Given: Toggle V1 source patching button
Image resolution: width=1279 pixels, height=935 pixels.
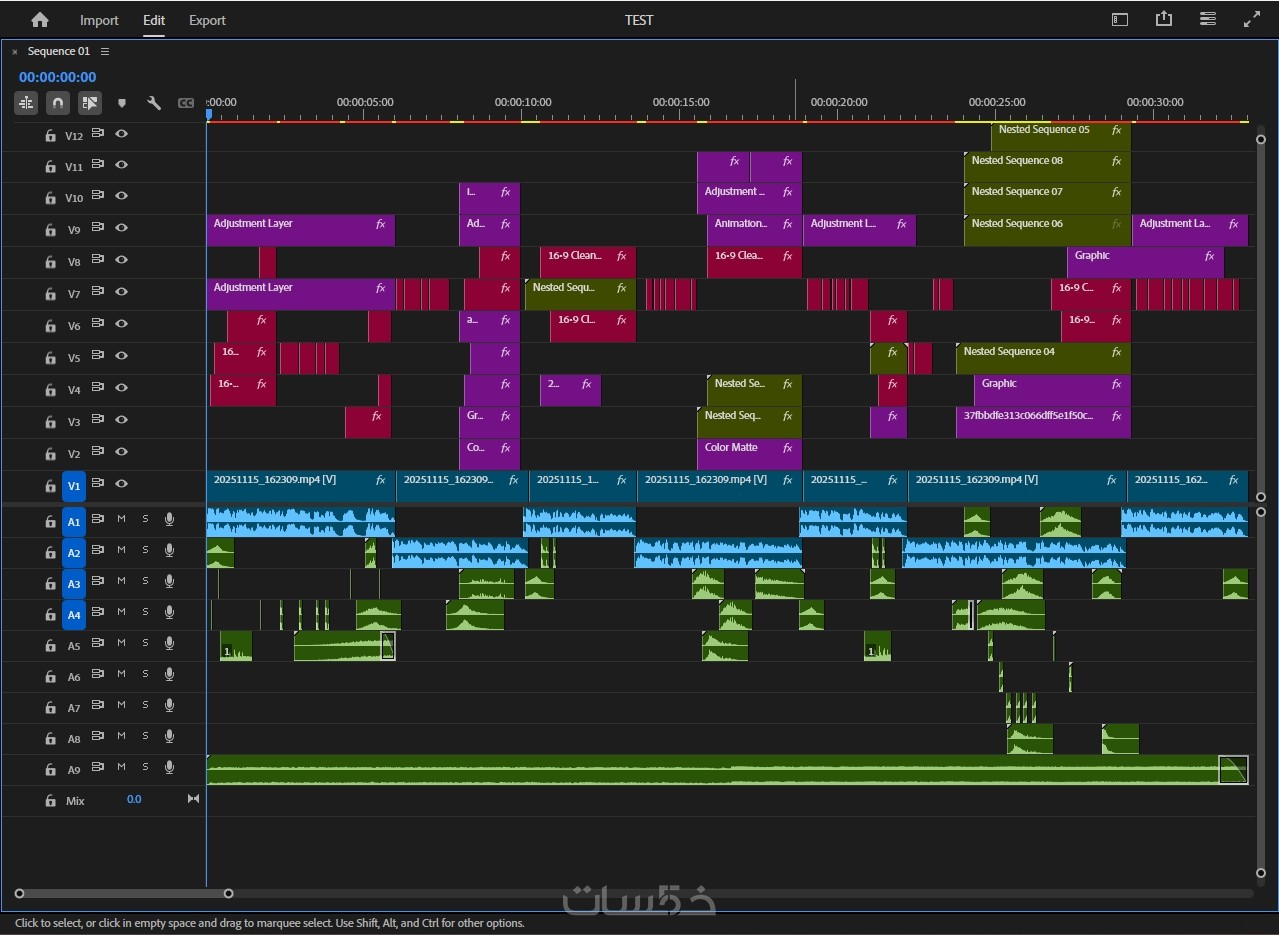Looking at the screenshot, I should (x=74, y=486).
